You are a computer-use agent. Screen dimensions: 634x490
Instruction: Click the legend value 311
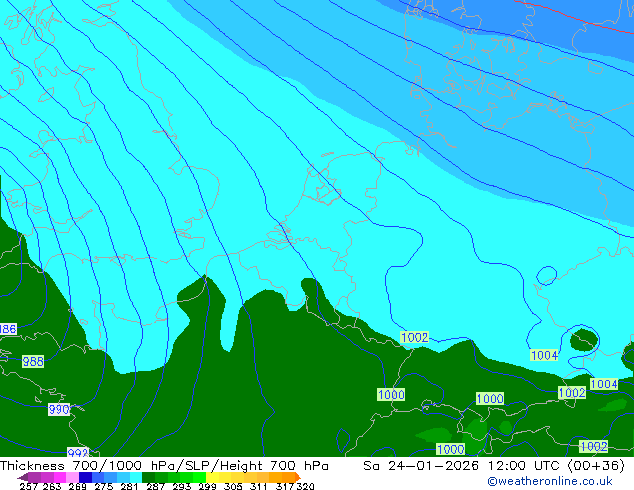pos(259,486)
